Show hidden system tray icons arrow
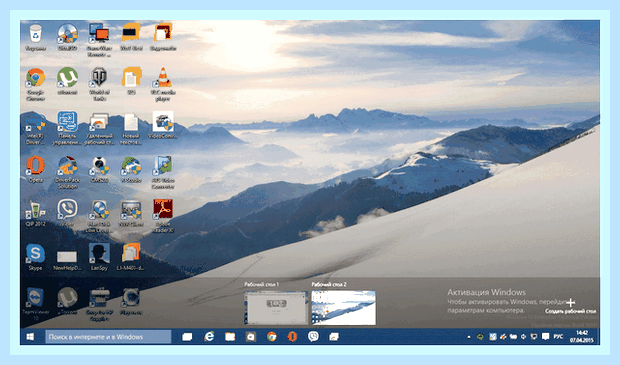 (x=469, y=337)
